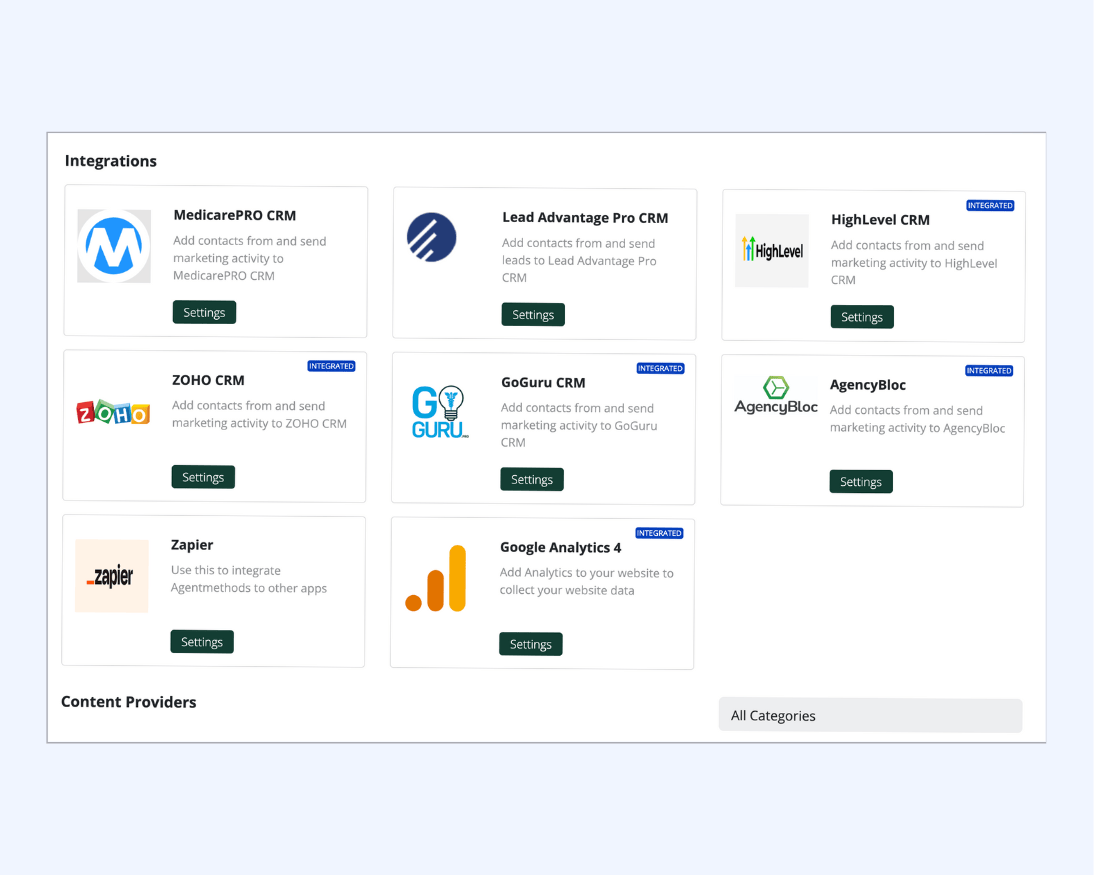Click the Lead Advantage Pro logo icon

[x=432, y=237]
